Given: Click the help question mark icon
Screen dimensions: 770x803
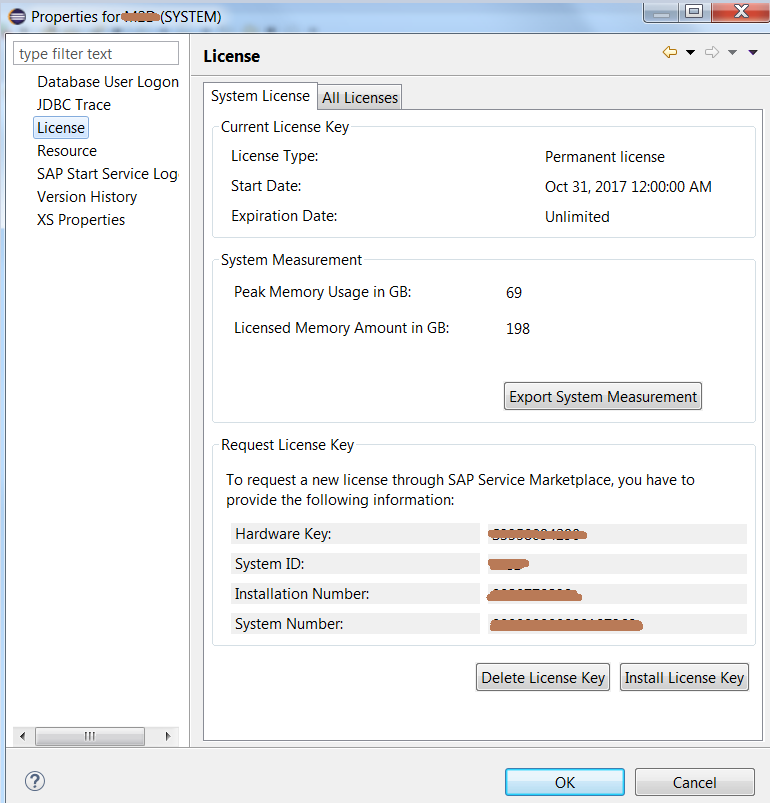Looking at the screenshot, I should pyautogui.click(x=35, y=781).
